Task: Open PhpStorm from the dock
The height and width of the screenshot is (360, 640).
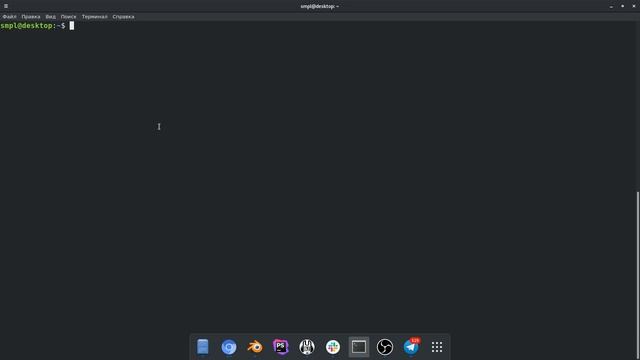Action: 281,347
